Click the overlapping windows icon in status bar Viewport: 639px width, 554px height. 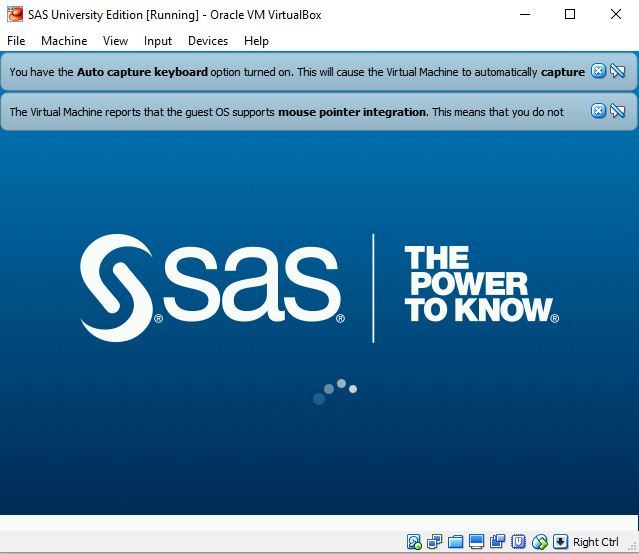[497, 542]
